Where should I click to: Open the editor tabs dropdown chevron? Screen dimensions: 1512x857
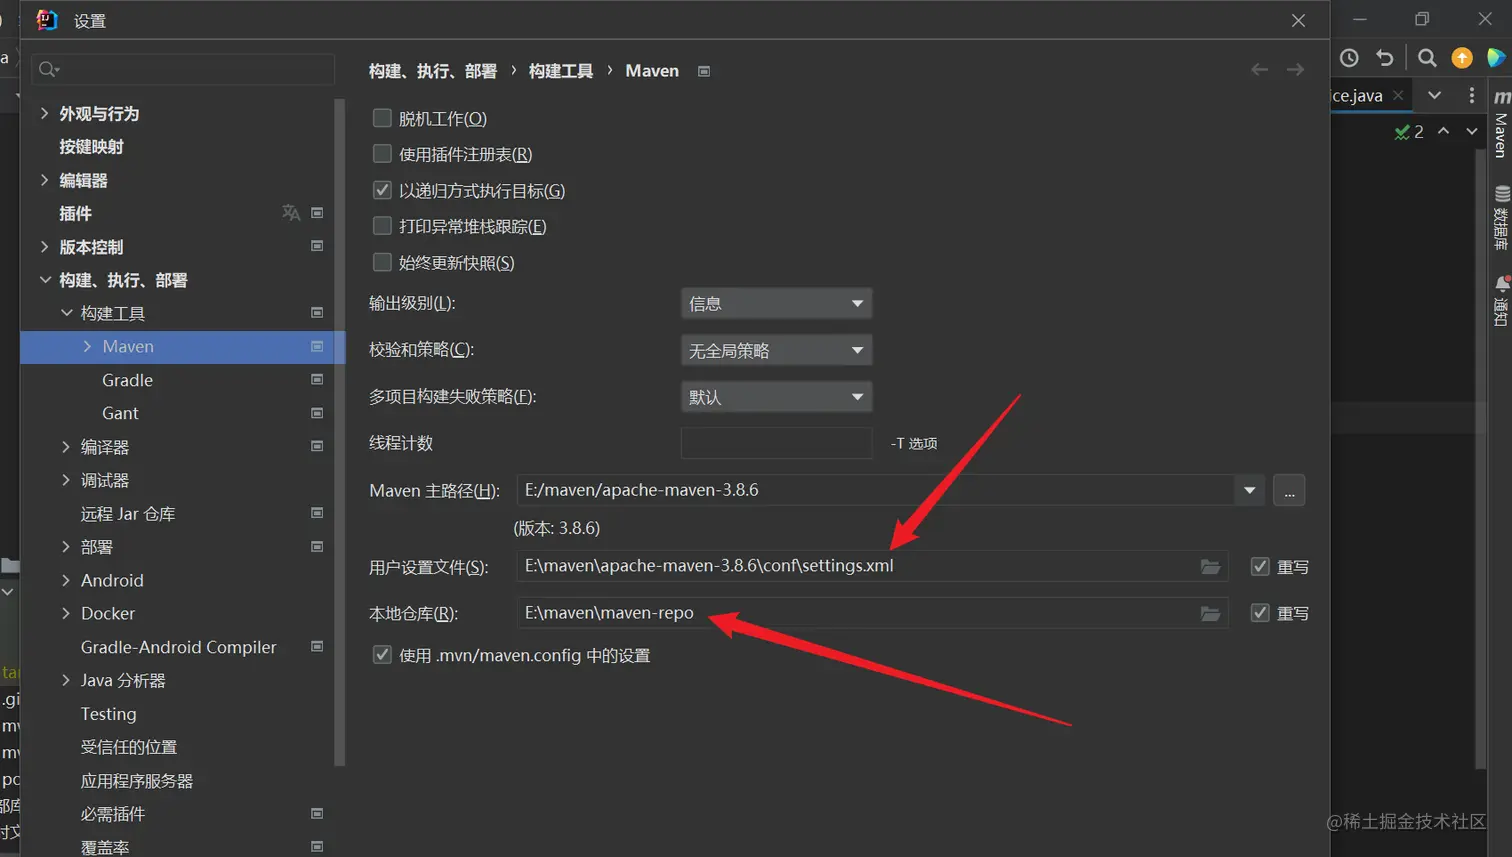[x=1434, y=95]
